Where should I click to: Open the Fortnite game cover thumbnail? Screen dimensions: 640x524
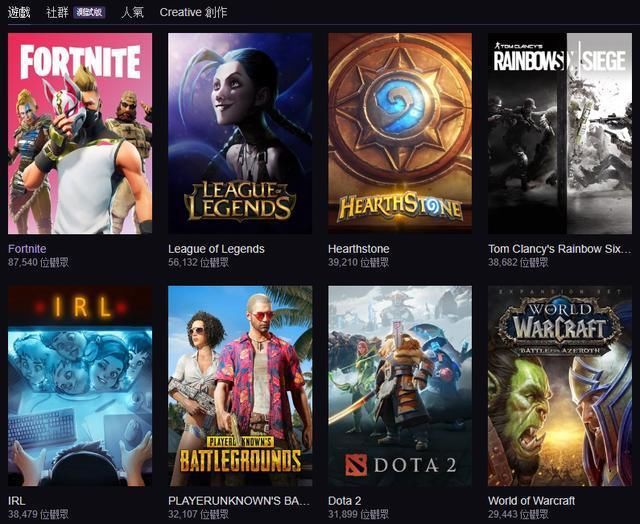[80, 133]
